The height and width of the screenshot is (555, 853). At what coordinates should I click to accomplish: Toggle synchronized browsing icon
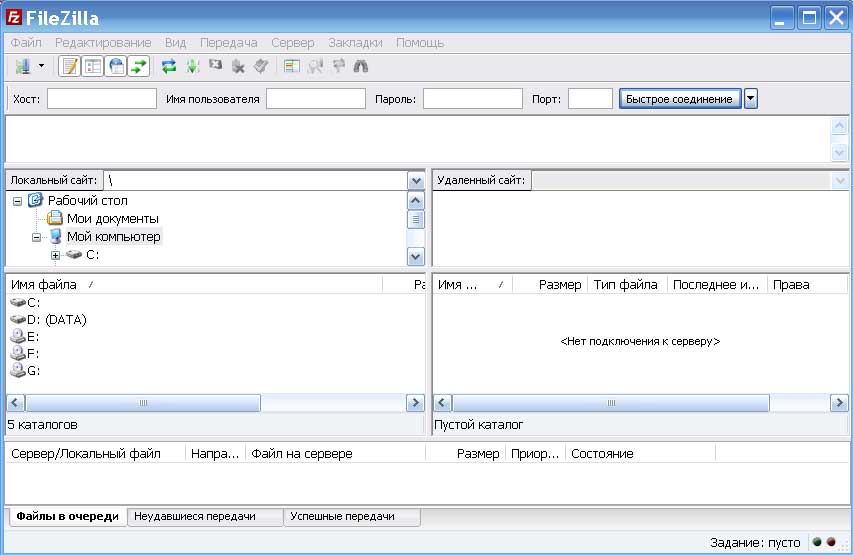338,66
